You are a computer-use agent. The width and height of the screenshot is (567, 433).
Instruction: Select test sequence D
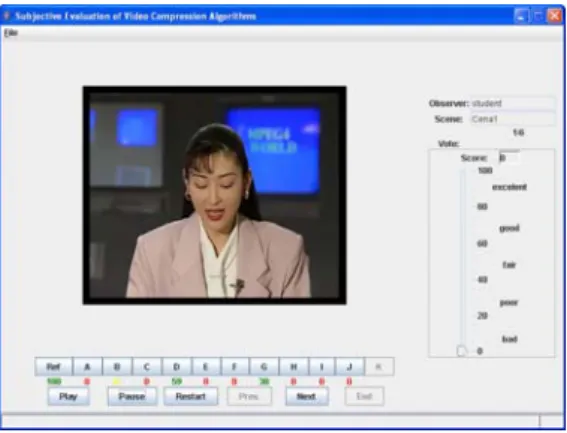pyautogui.click(x=176, y=367)
